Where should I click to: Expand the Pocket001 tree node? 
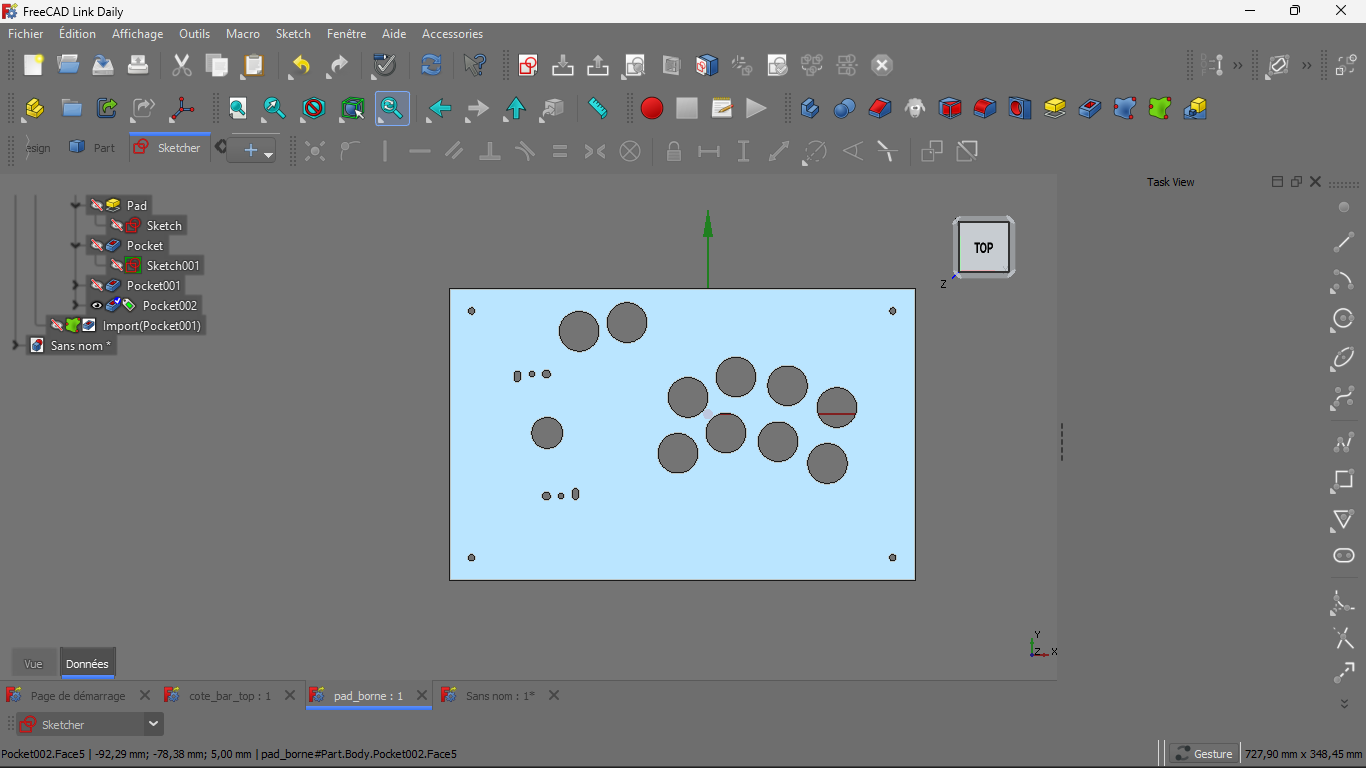pyautogui.click(x=75, y=285)
